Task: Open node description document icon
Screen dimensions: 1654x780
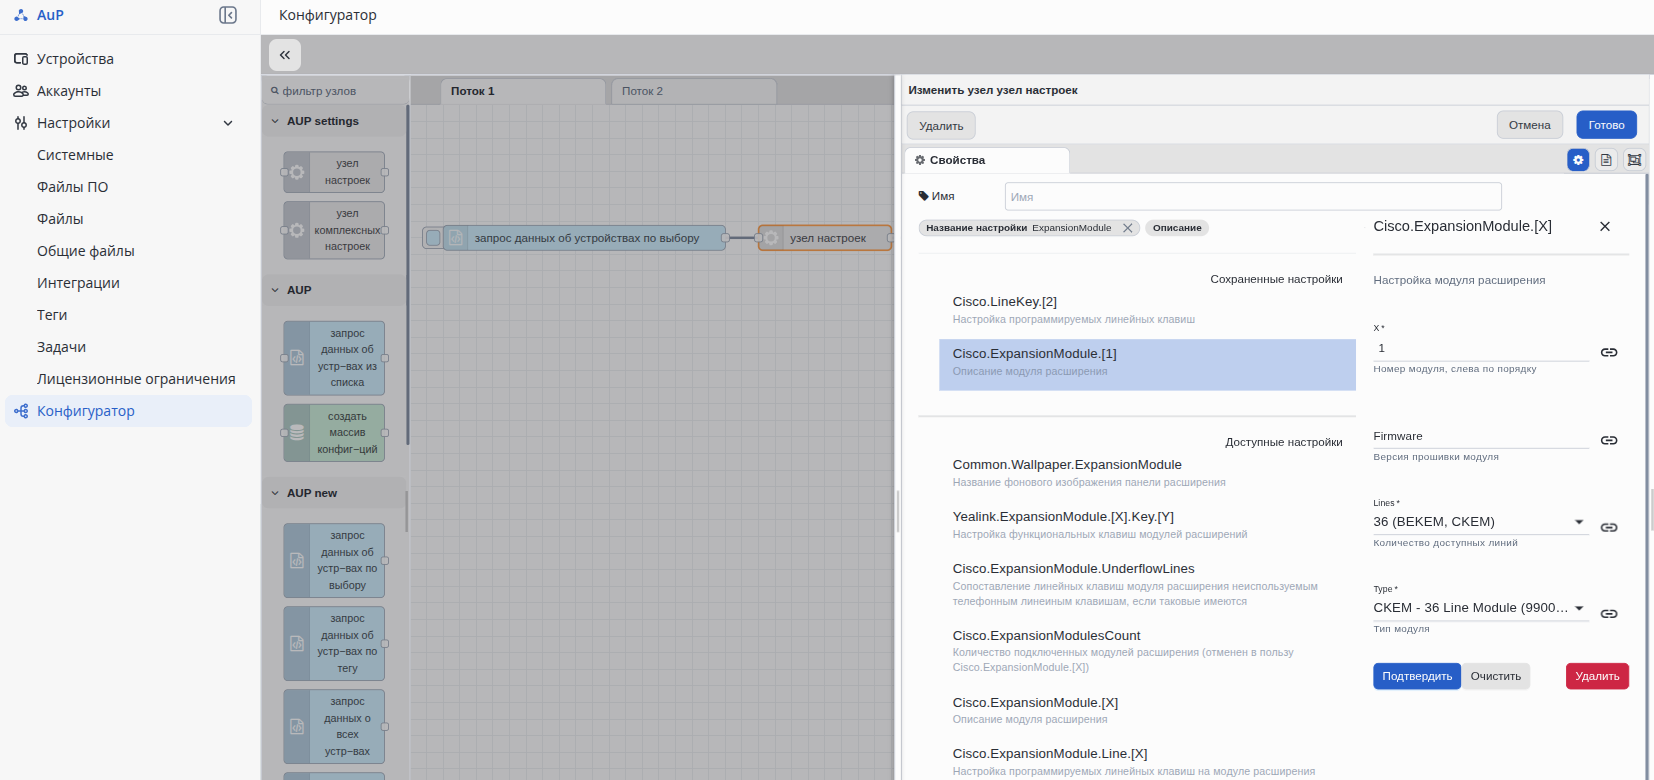Action: click(x=1606, y=160)
